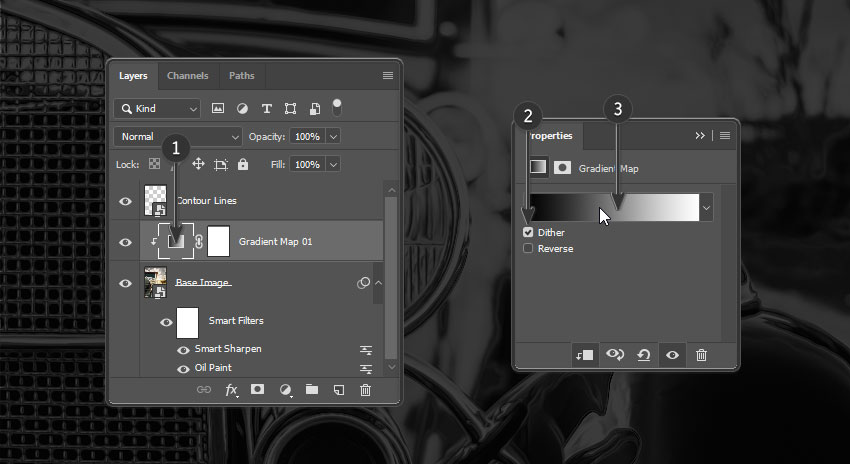Select the Contour Lines layer thumbnail
The image size is (850, 464).
(x=156, y=201)
